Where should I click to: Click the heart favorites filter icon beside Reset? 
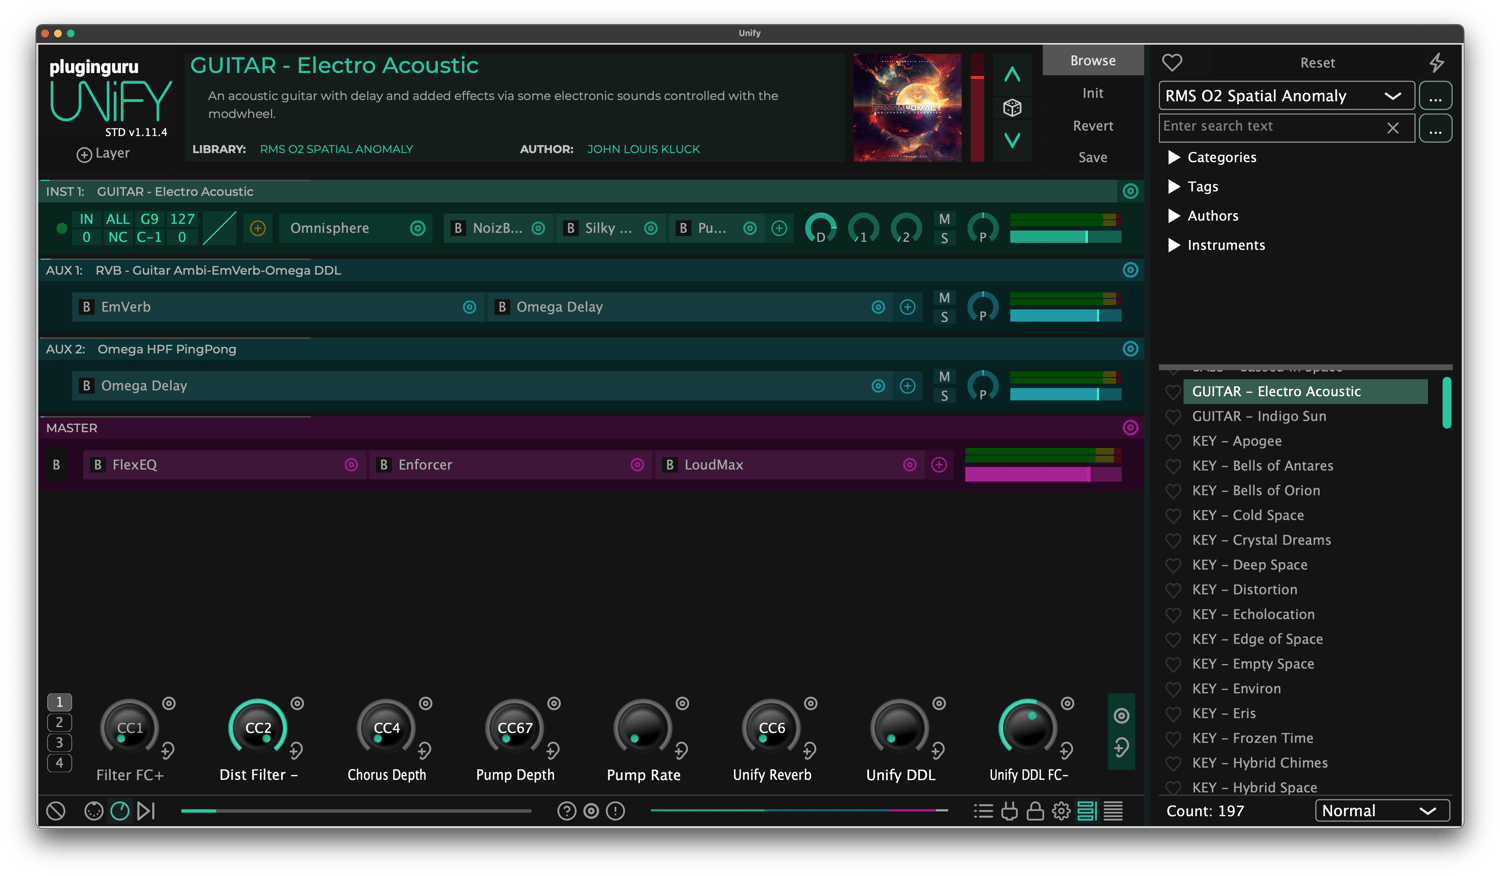pyautogui.click(x=1172, y=62)
